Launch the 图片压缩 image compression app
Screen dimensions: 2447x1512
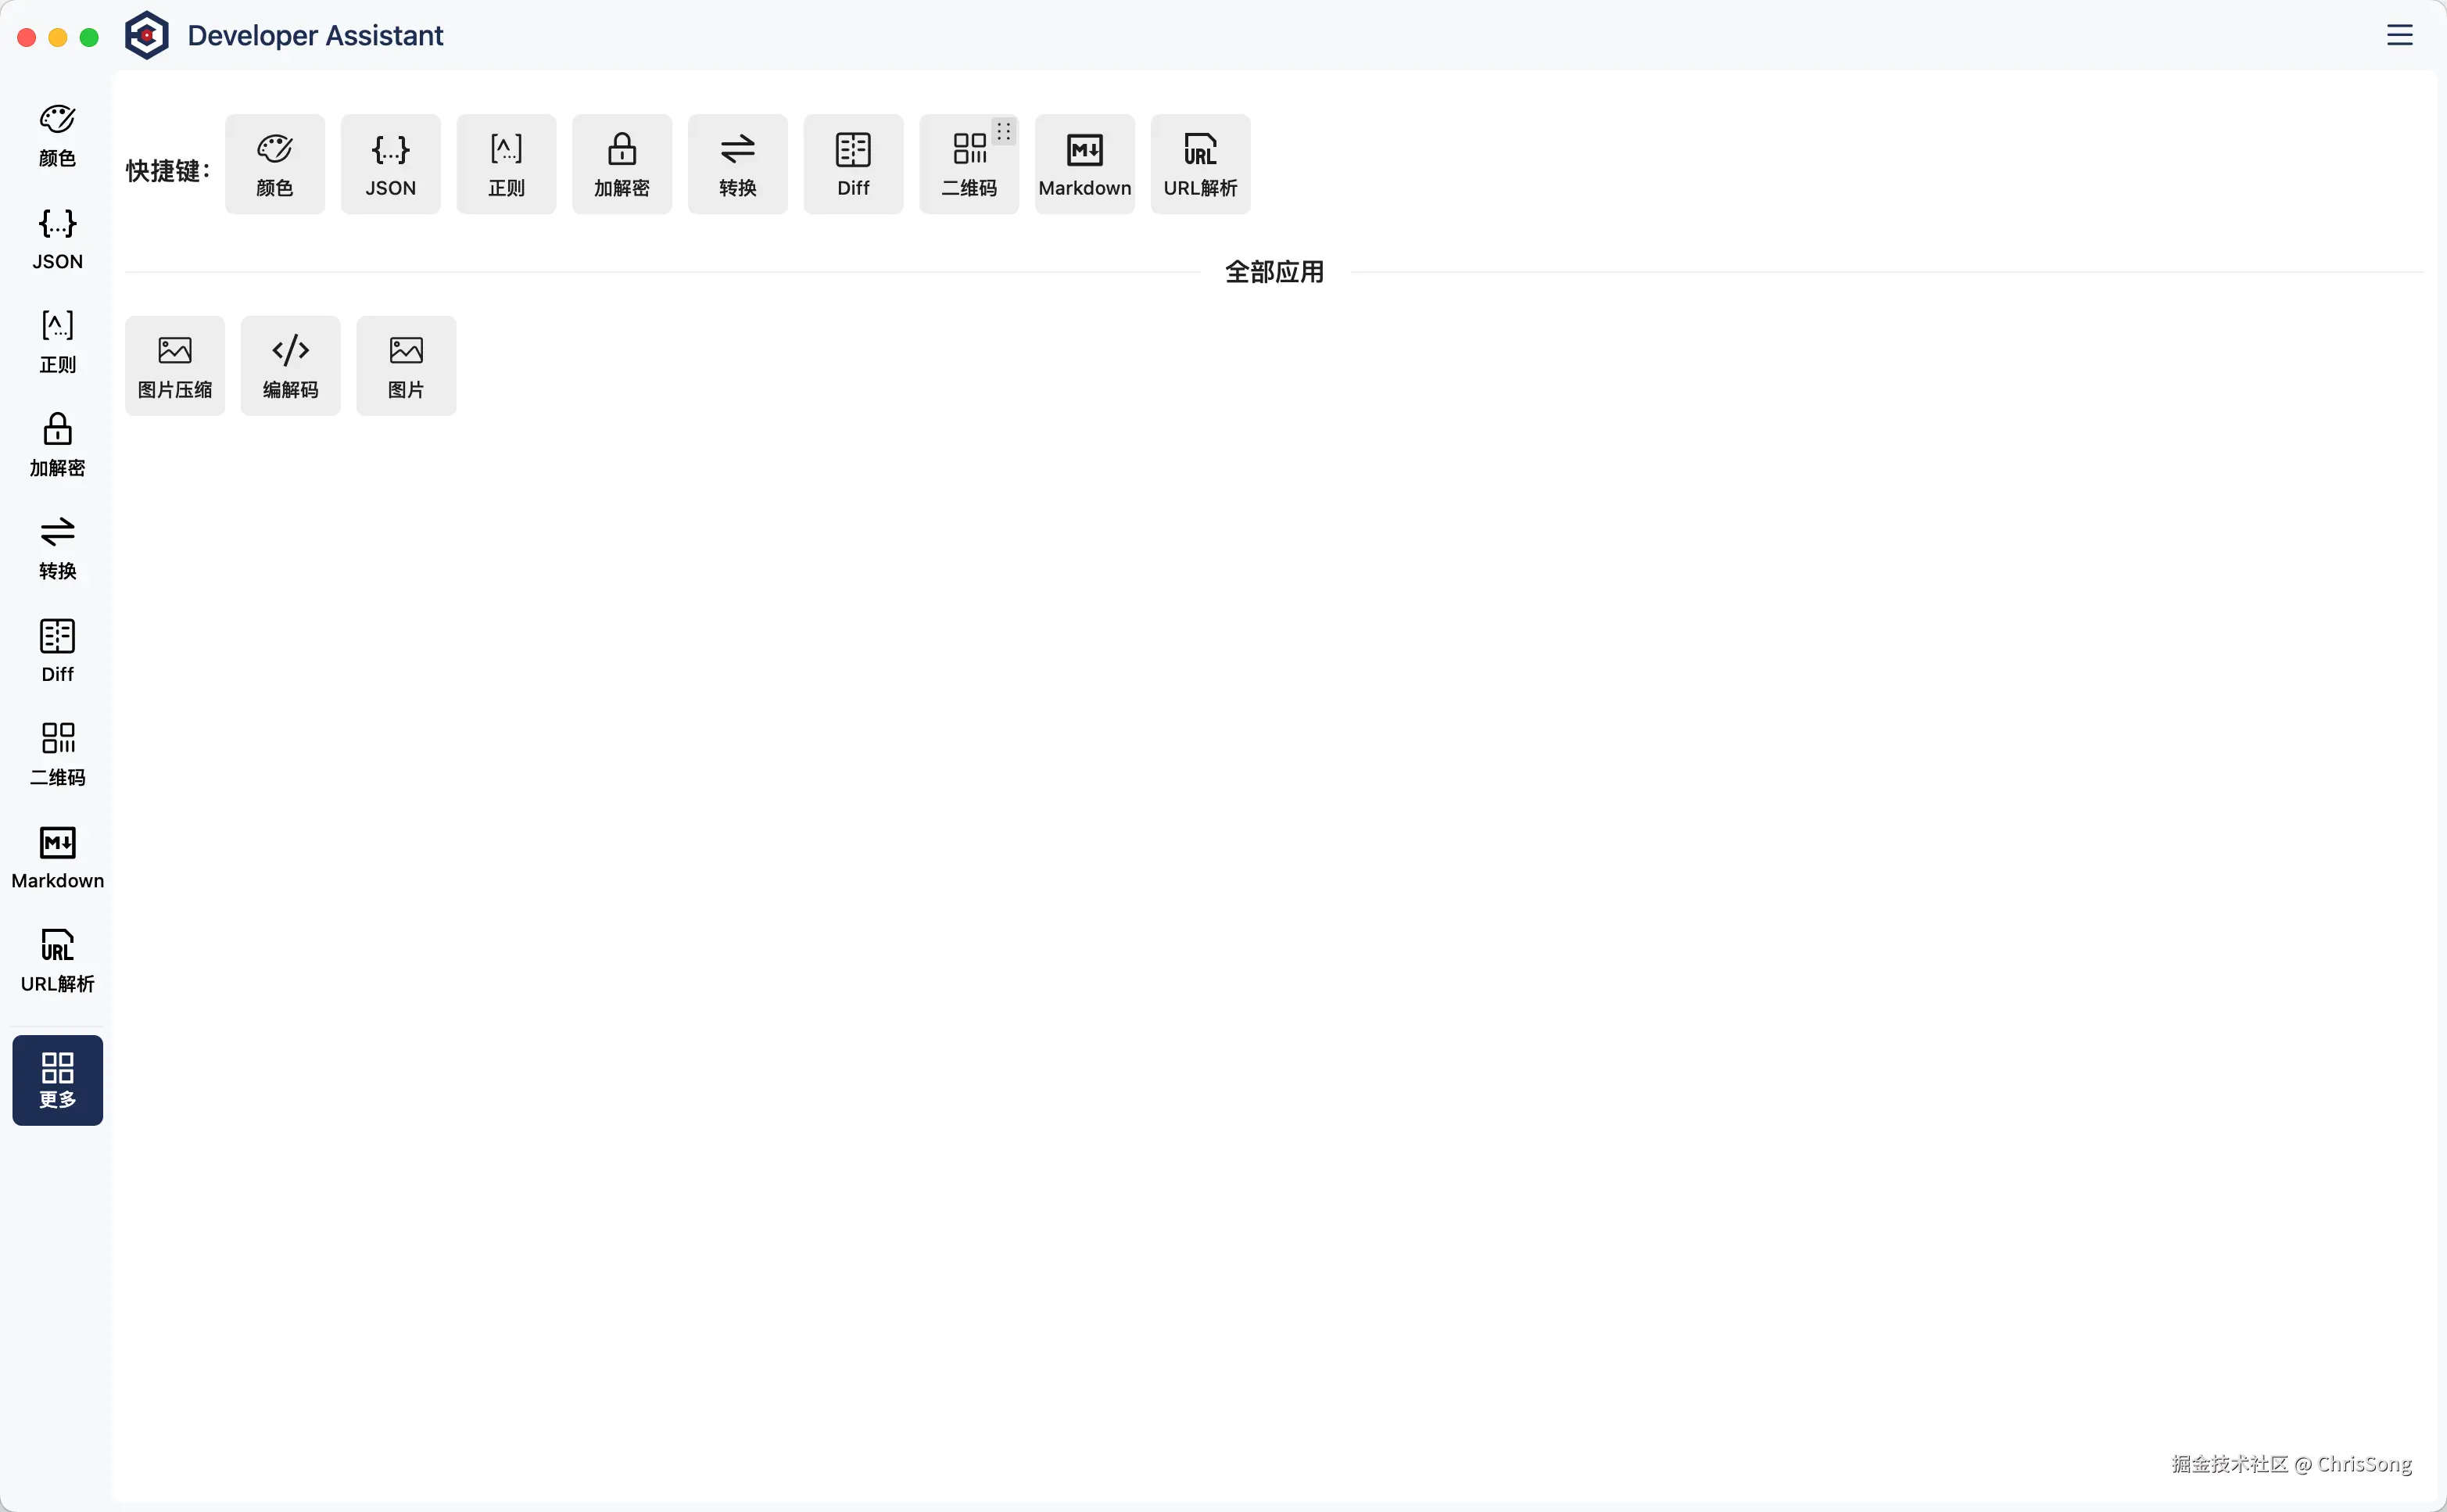174,365
